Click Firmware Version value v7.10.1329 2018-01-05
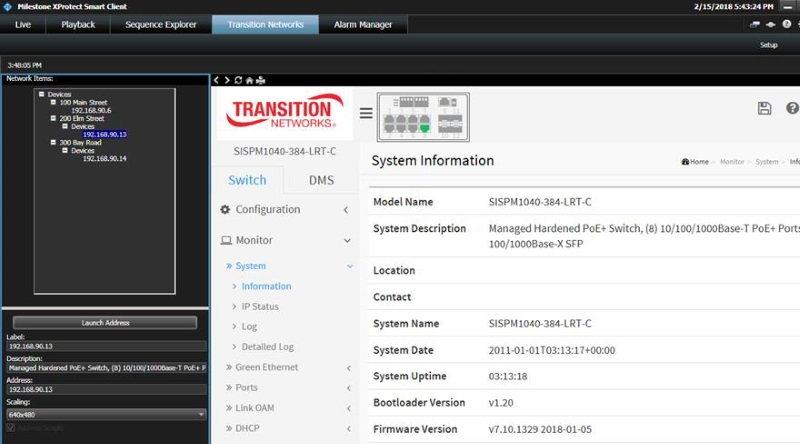Screen dimensions: 800x444 click(x=540, y=429)
